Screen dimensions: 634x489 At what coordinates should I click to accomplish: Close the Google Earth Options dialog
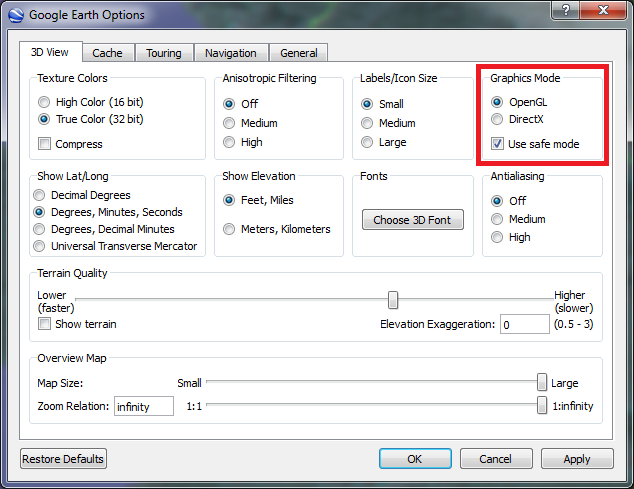pyautogui.click(x=603, y=10)
